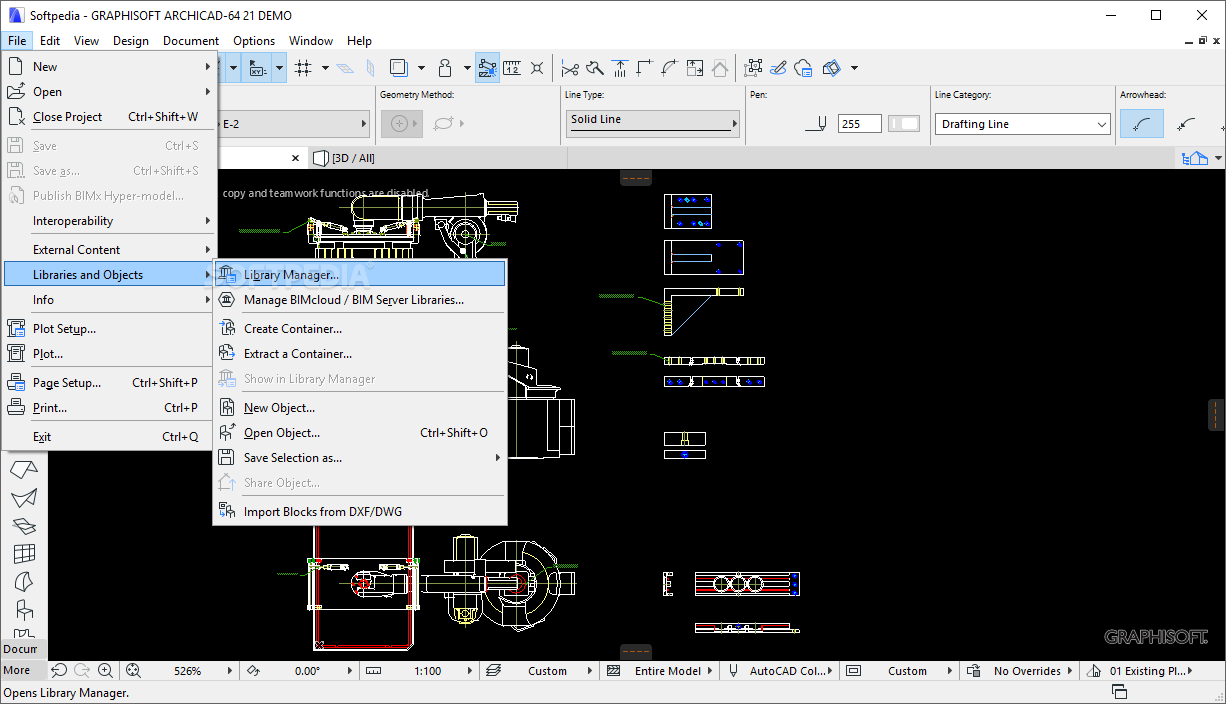Click the Entire Model partial structure display

click(x=661, y=671)
